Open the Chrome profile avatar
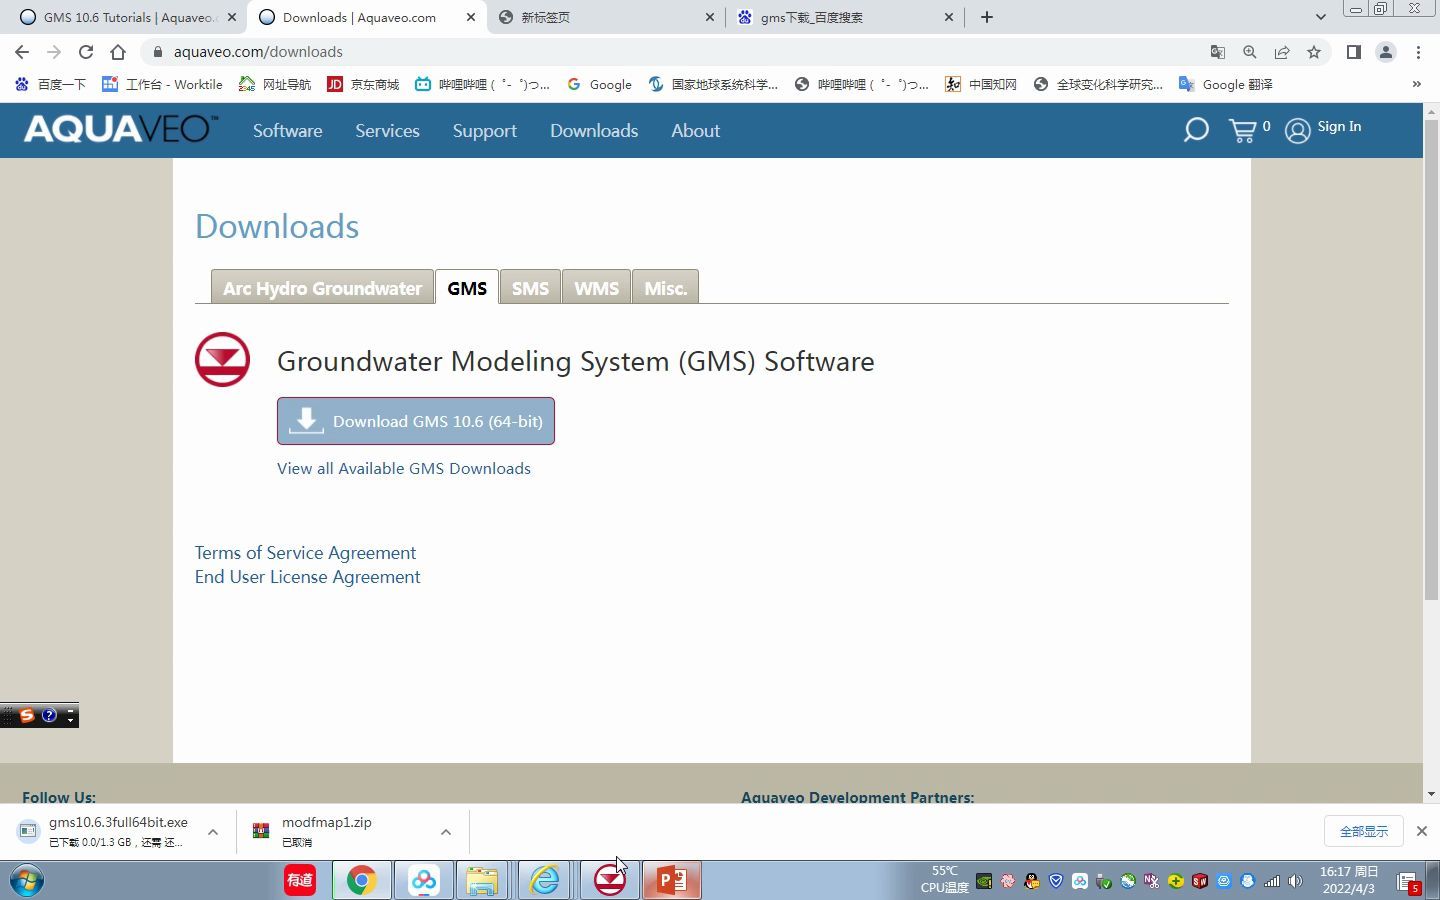This screenshot has width=1440, height=900. pyautogui.click(x=1386, y=52)
